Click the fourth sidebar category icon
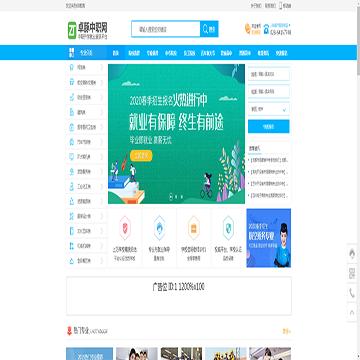Screen dimensions: 360x360 pyautogui.click(x=71, y=112)
